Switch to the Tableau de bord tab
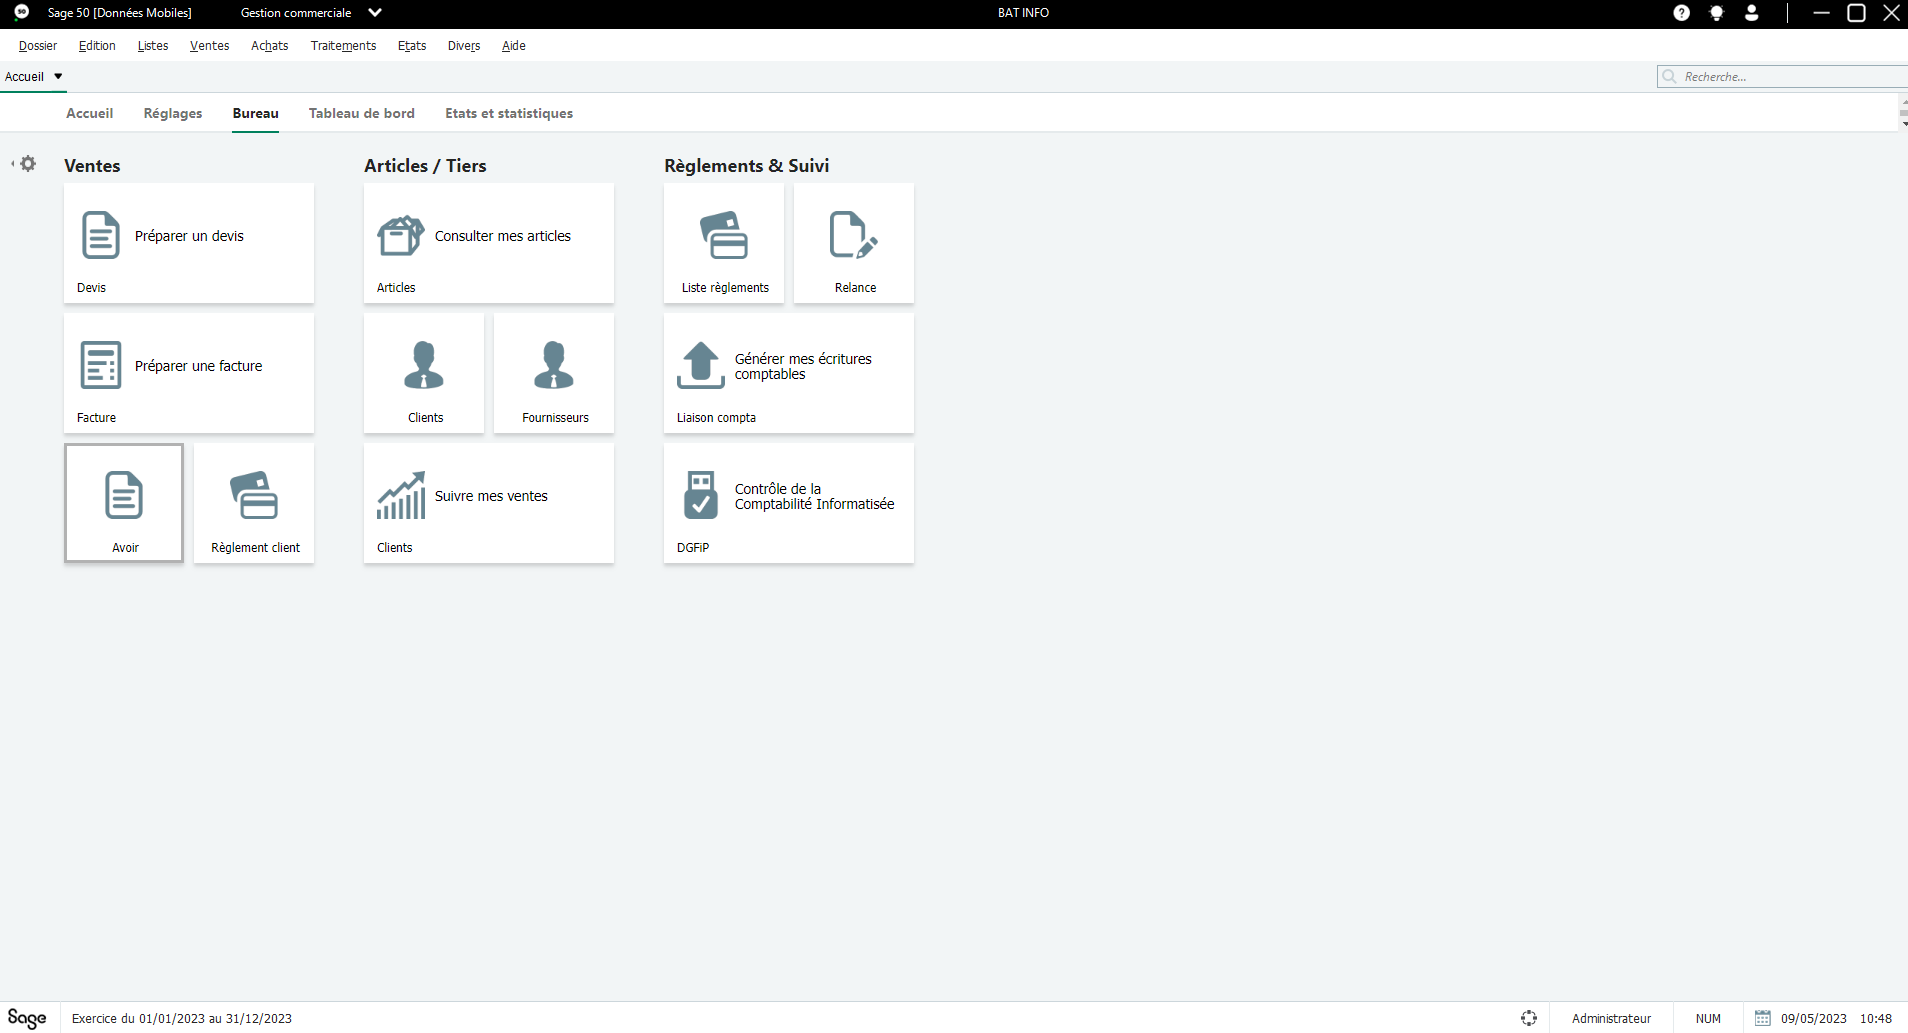 click(x=361, y=113)
